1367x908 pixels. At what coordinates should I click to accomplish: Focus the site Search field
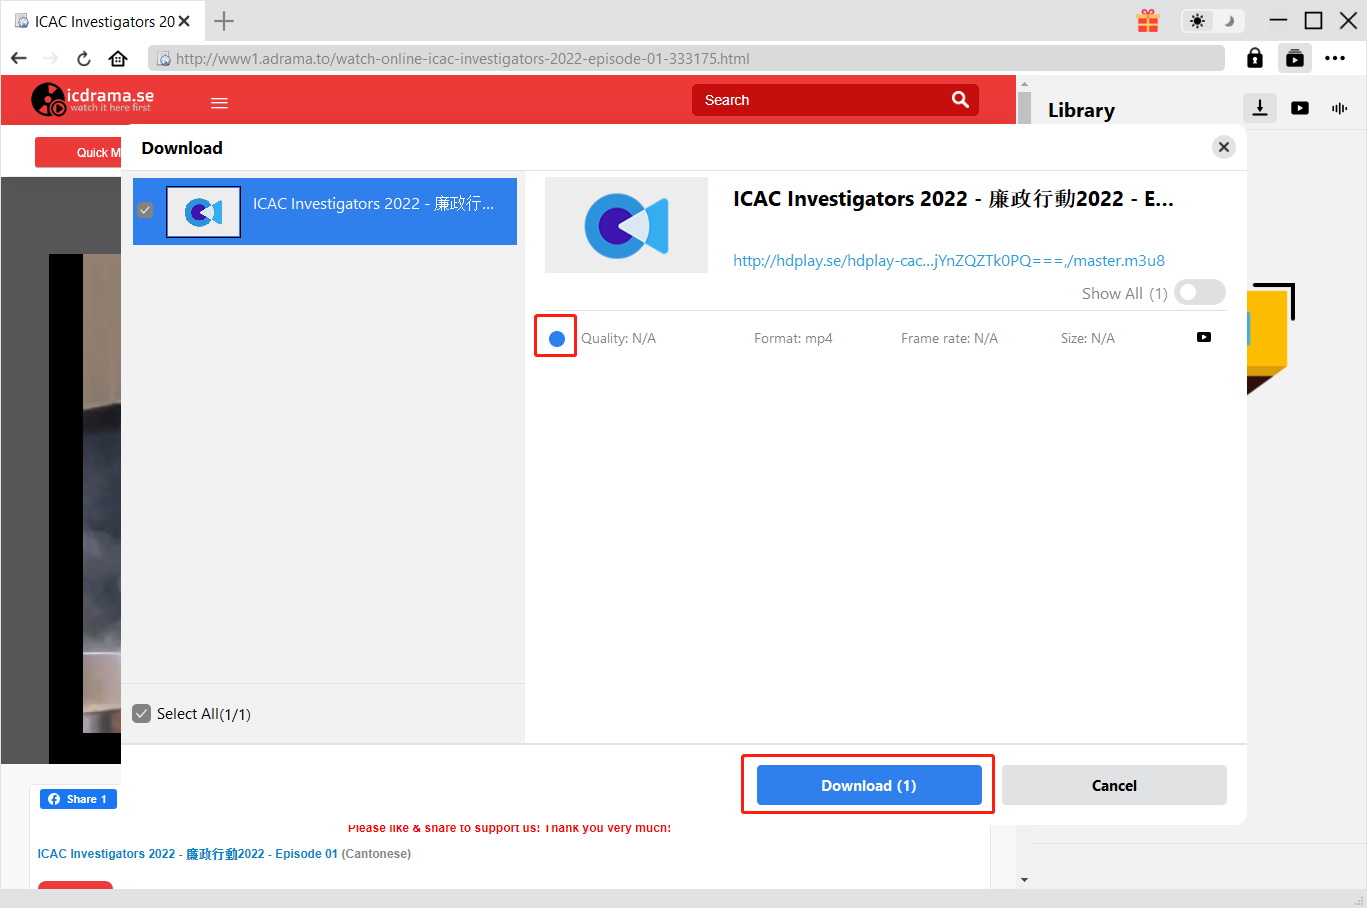coord(835,100)
